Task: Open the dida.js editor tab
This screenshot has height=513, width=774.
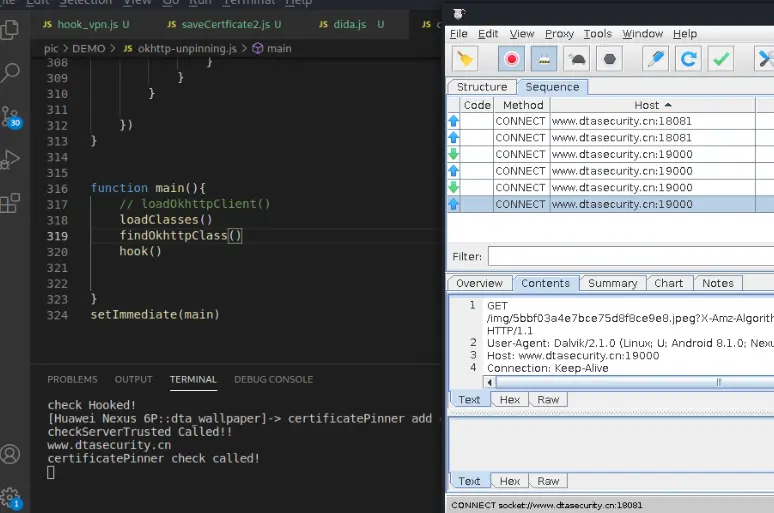Action: tap(351, 24)
